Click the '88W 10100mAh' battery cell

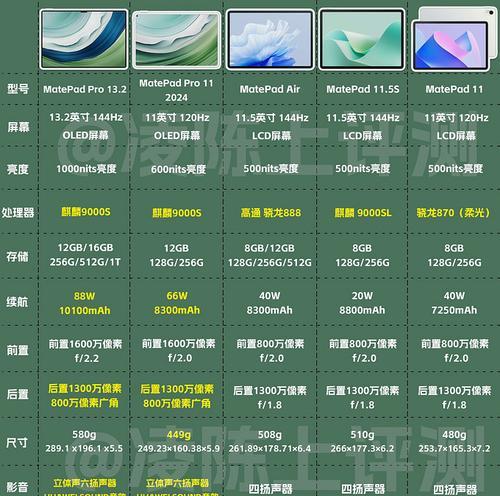(x=84, y=303)
